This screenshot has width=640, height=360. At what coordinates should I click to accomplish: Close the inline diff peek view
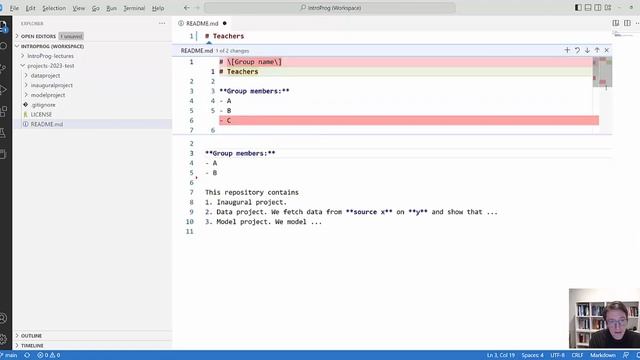(607, 50)
